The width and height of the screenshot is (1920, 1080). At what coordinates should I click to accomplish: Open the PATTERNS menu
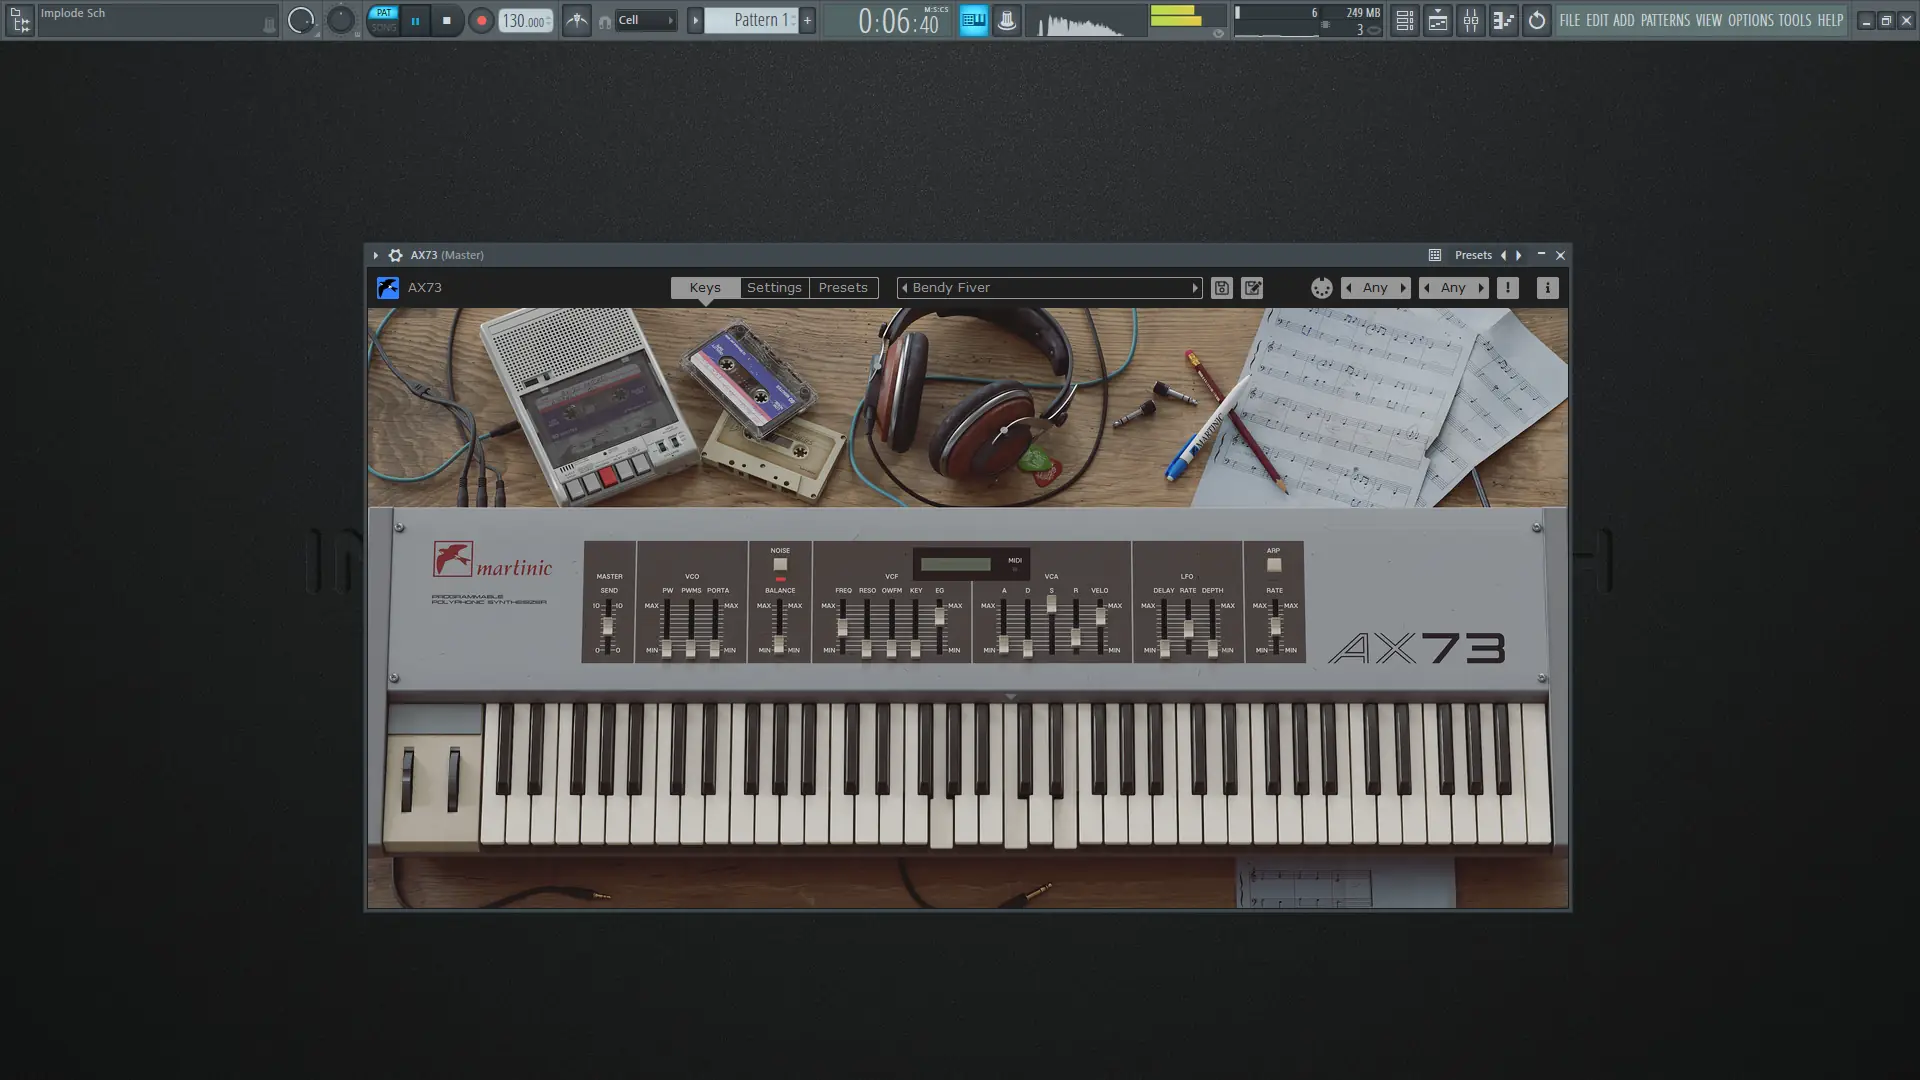[1664, 20]
